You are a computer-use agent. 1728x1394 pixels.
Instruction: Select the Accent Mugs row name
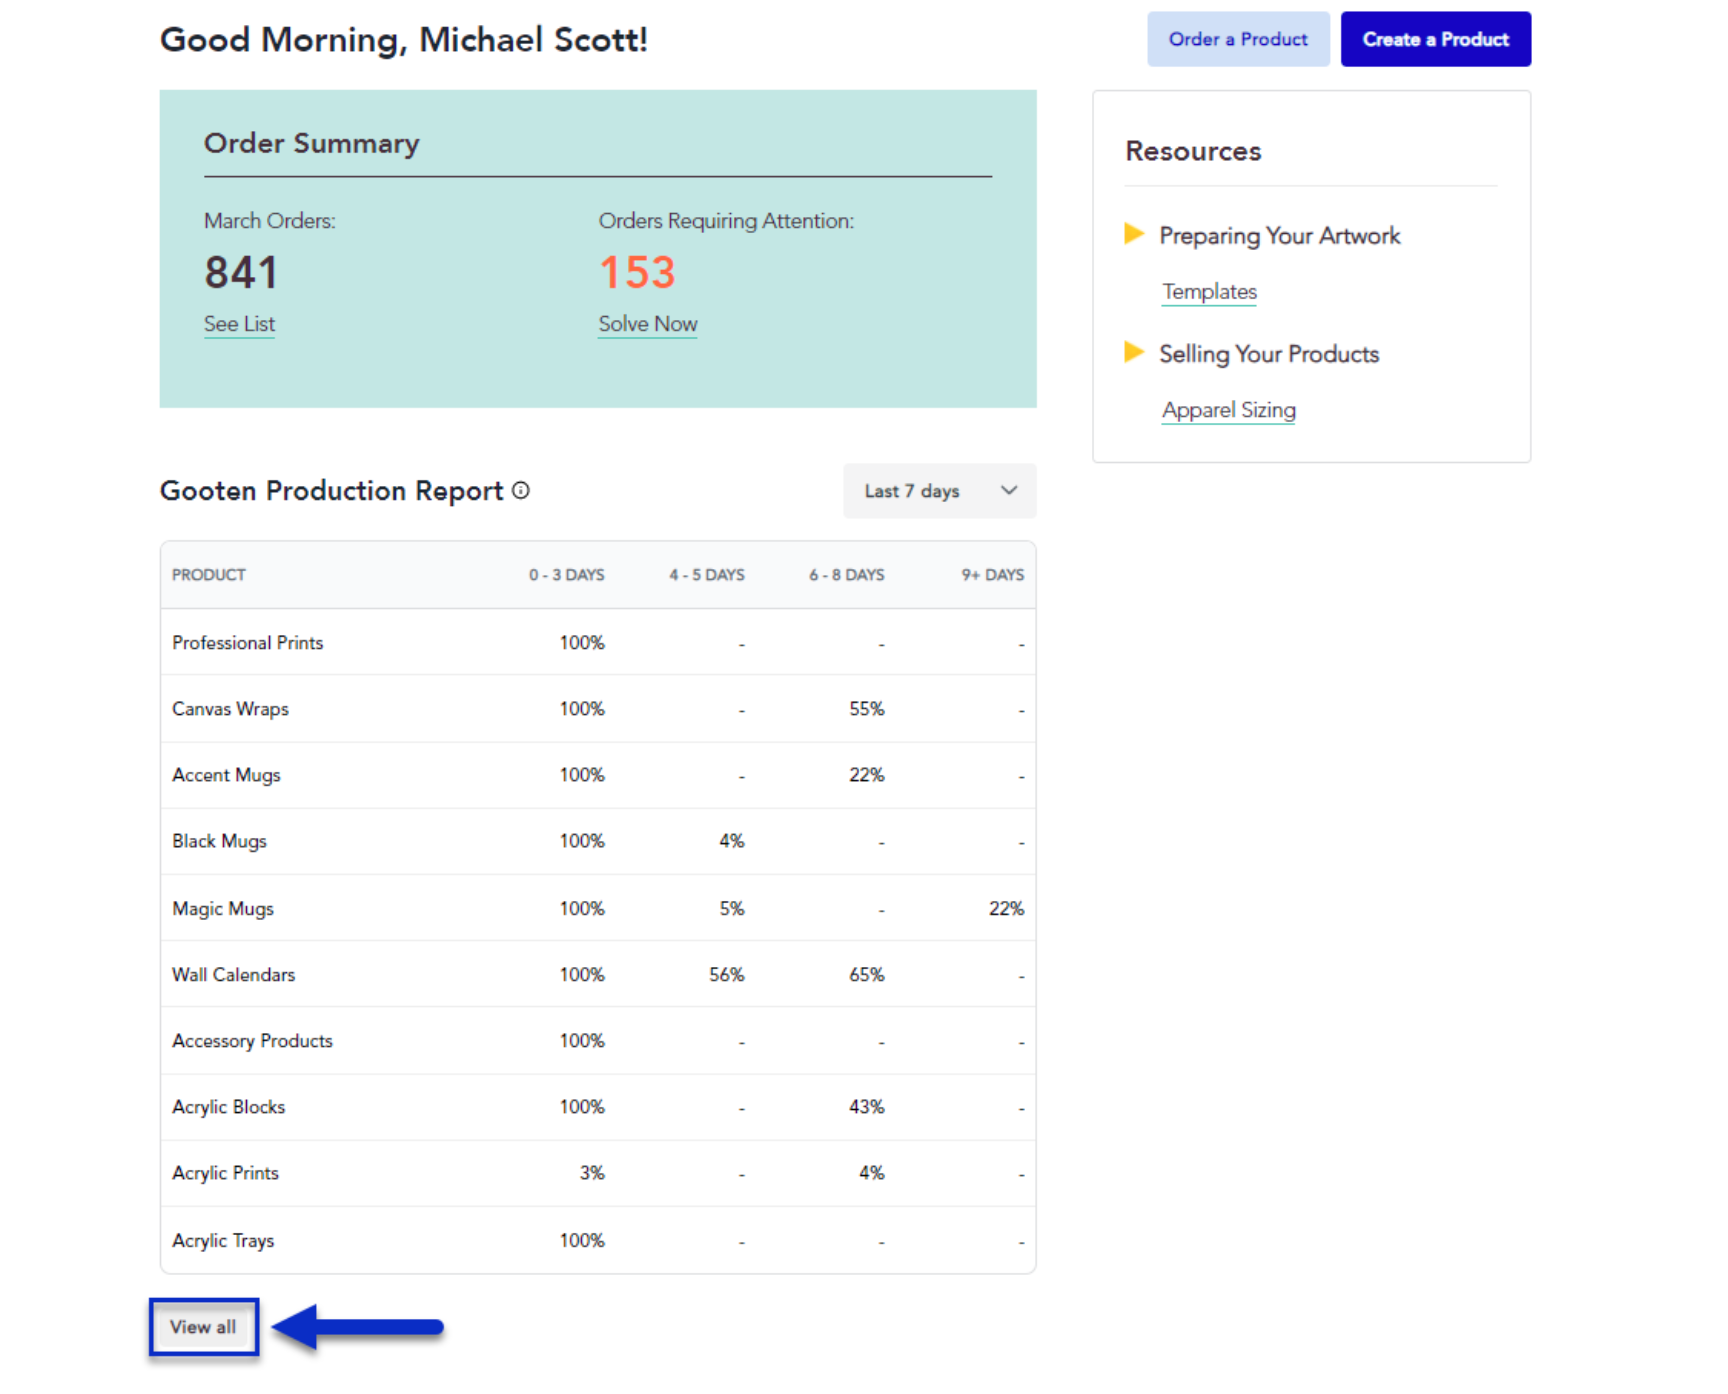[x=226, y=775]
